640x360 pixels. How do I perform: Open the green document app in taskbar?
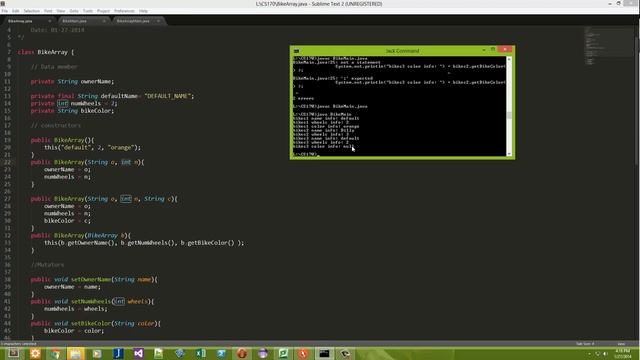tap(158, 353)
